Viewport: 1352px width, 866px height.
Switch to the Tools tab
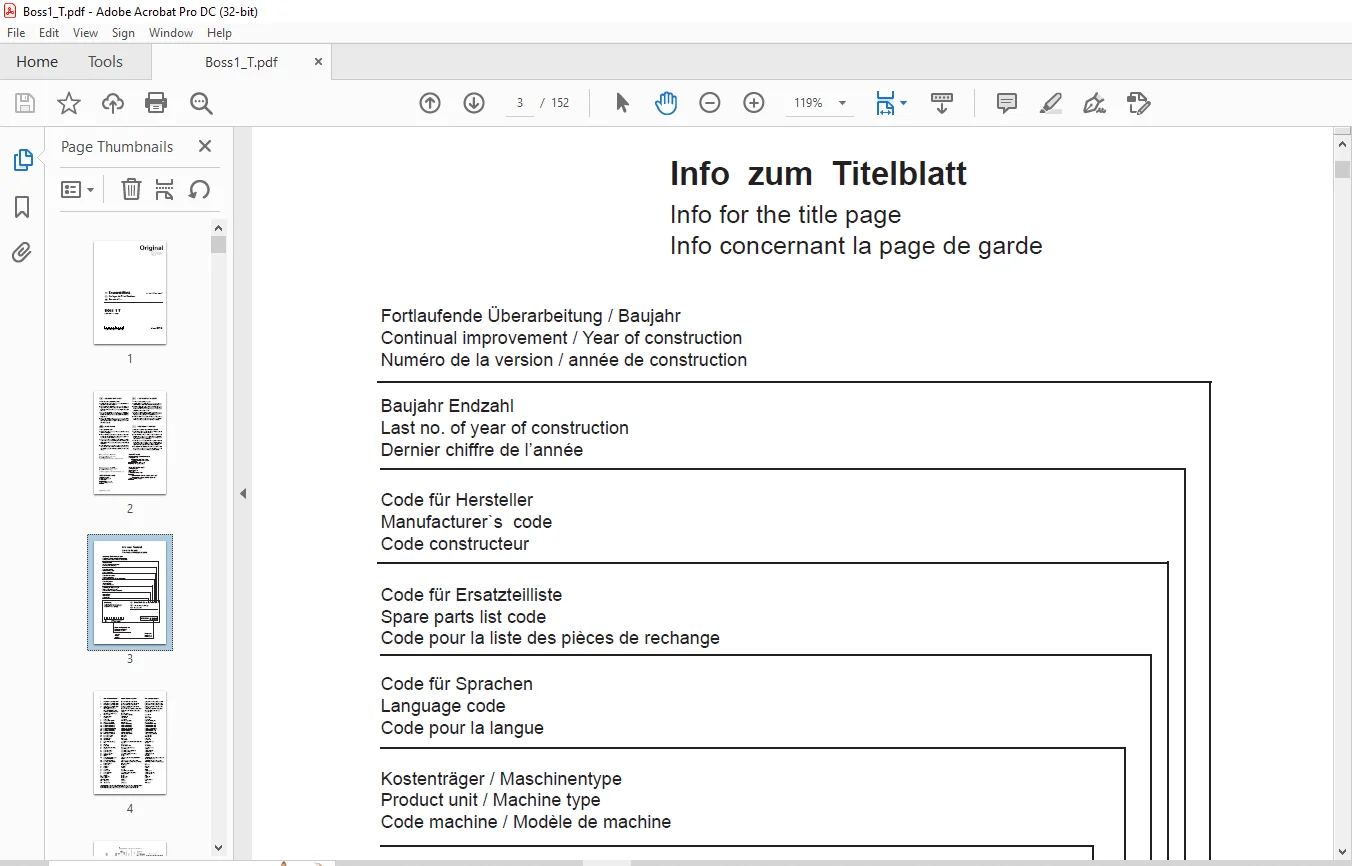click(x=105, y=62)
